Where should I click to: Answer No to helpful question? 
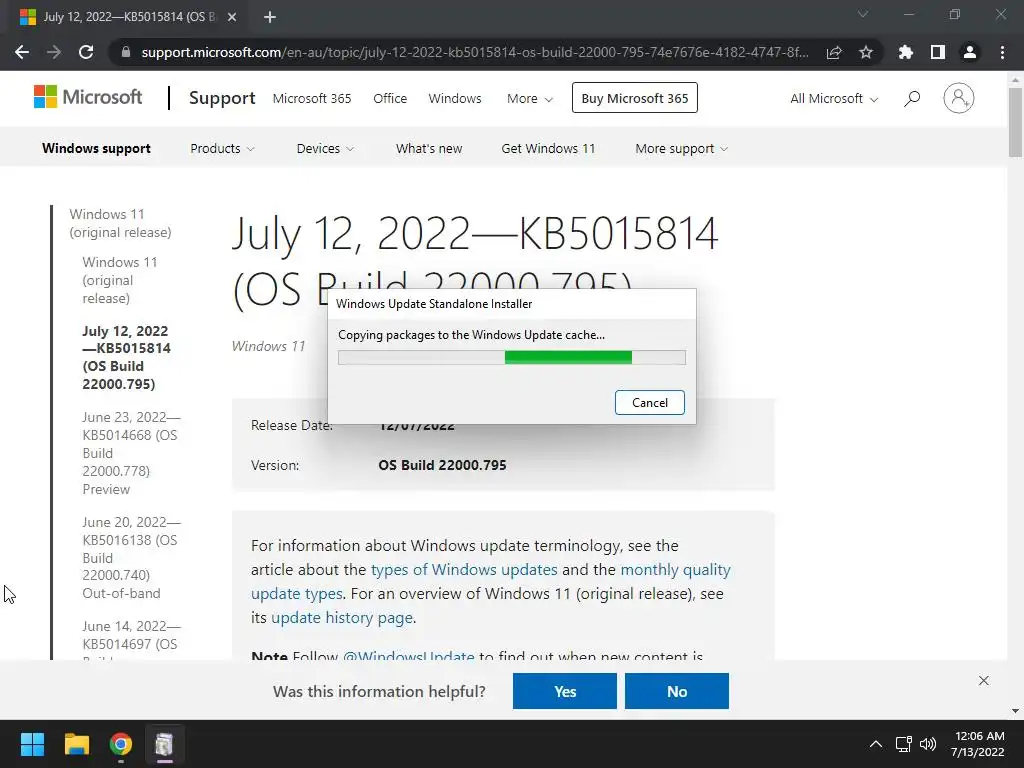point(677,691)
